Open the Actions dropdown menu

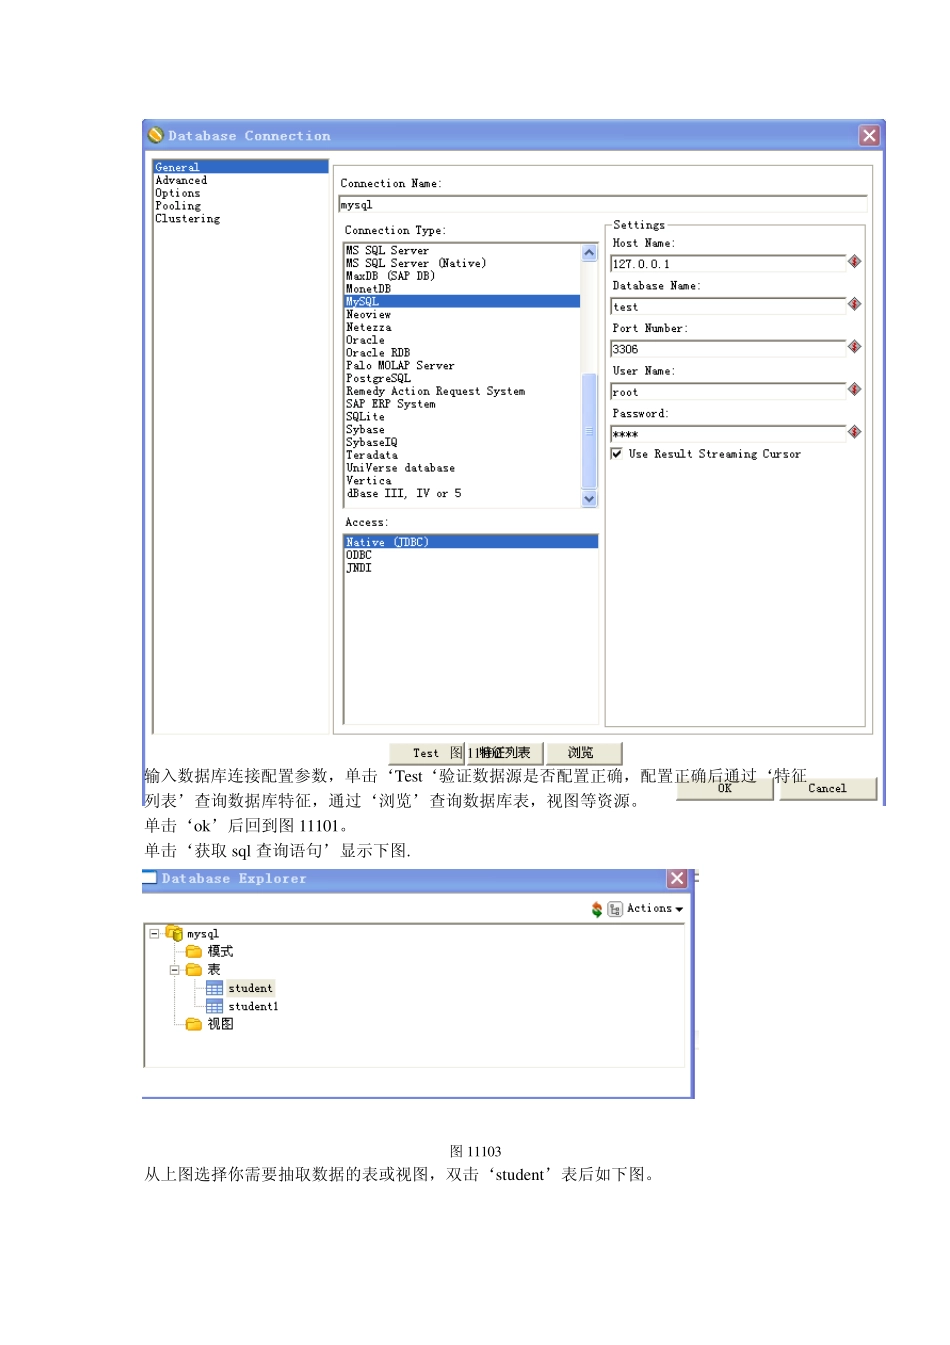pos(654,909)
